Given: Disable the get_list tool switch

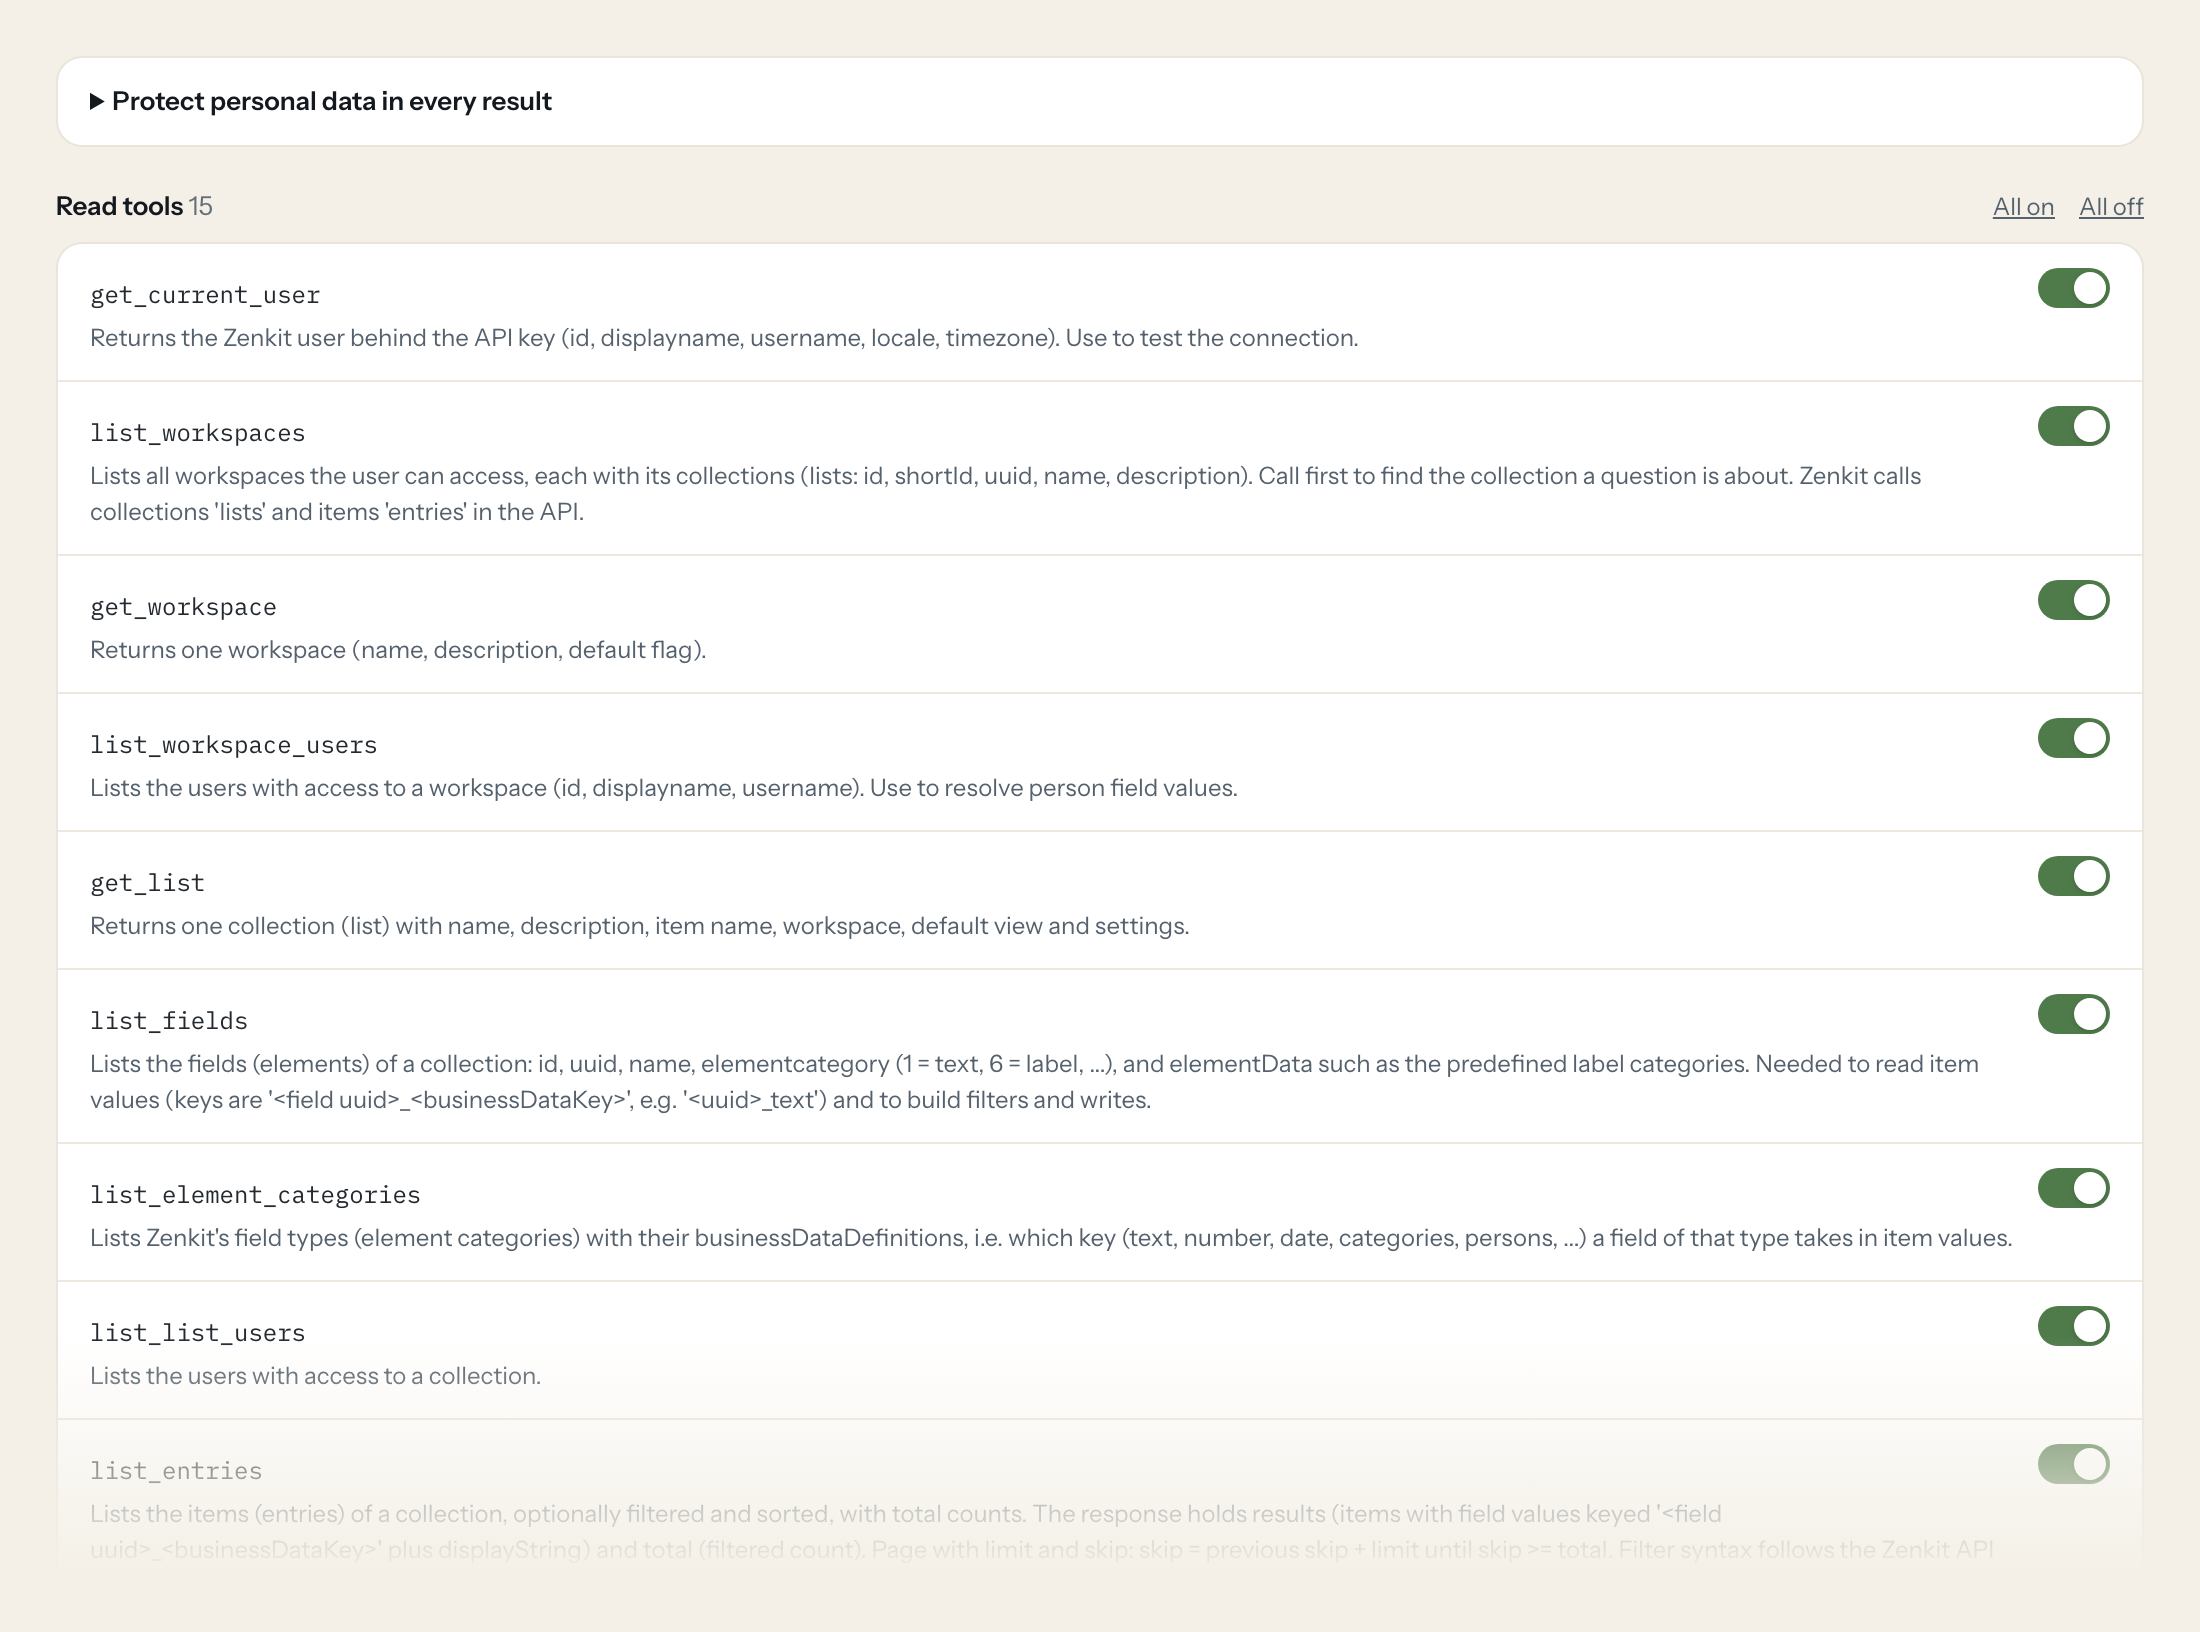Looking at the screenshot, I should tap(2073, 876).
